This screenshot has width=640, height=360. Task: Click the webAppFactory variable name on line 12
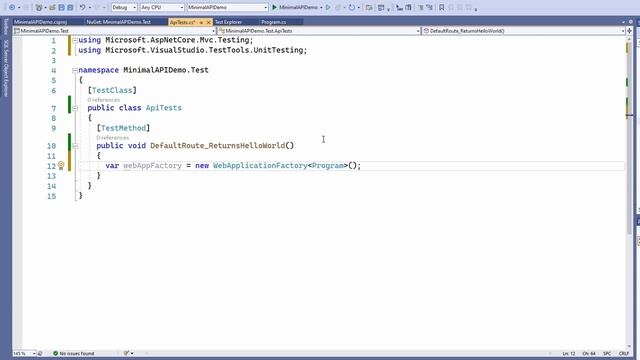point(152,166)
